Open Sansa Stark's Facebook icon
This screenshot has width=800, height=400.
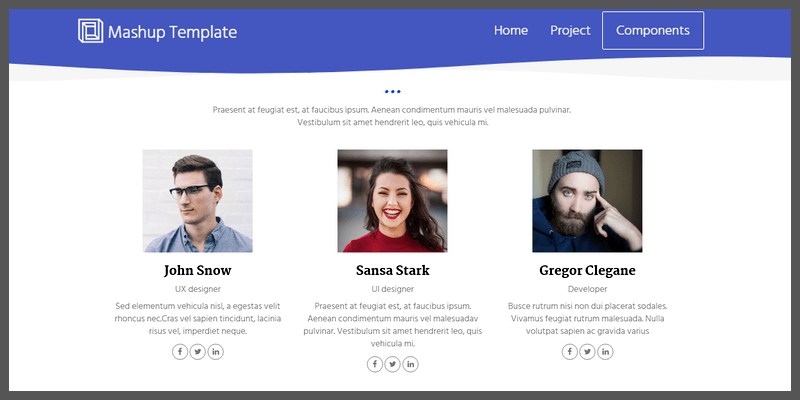click(374, 364)
